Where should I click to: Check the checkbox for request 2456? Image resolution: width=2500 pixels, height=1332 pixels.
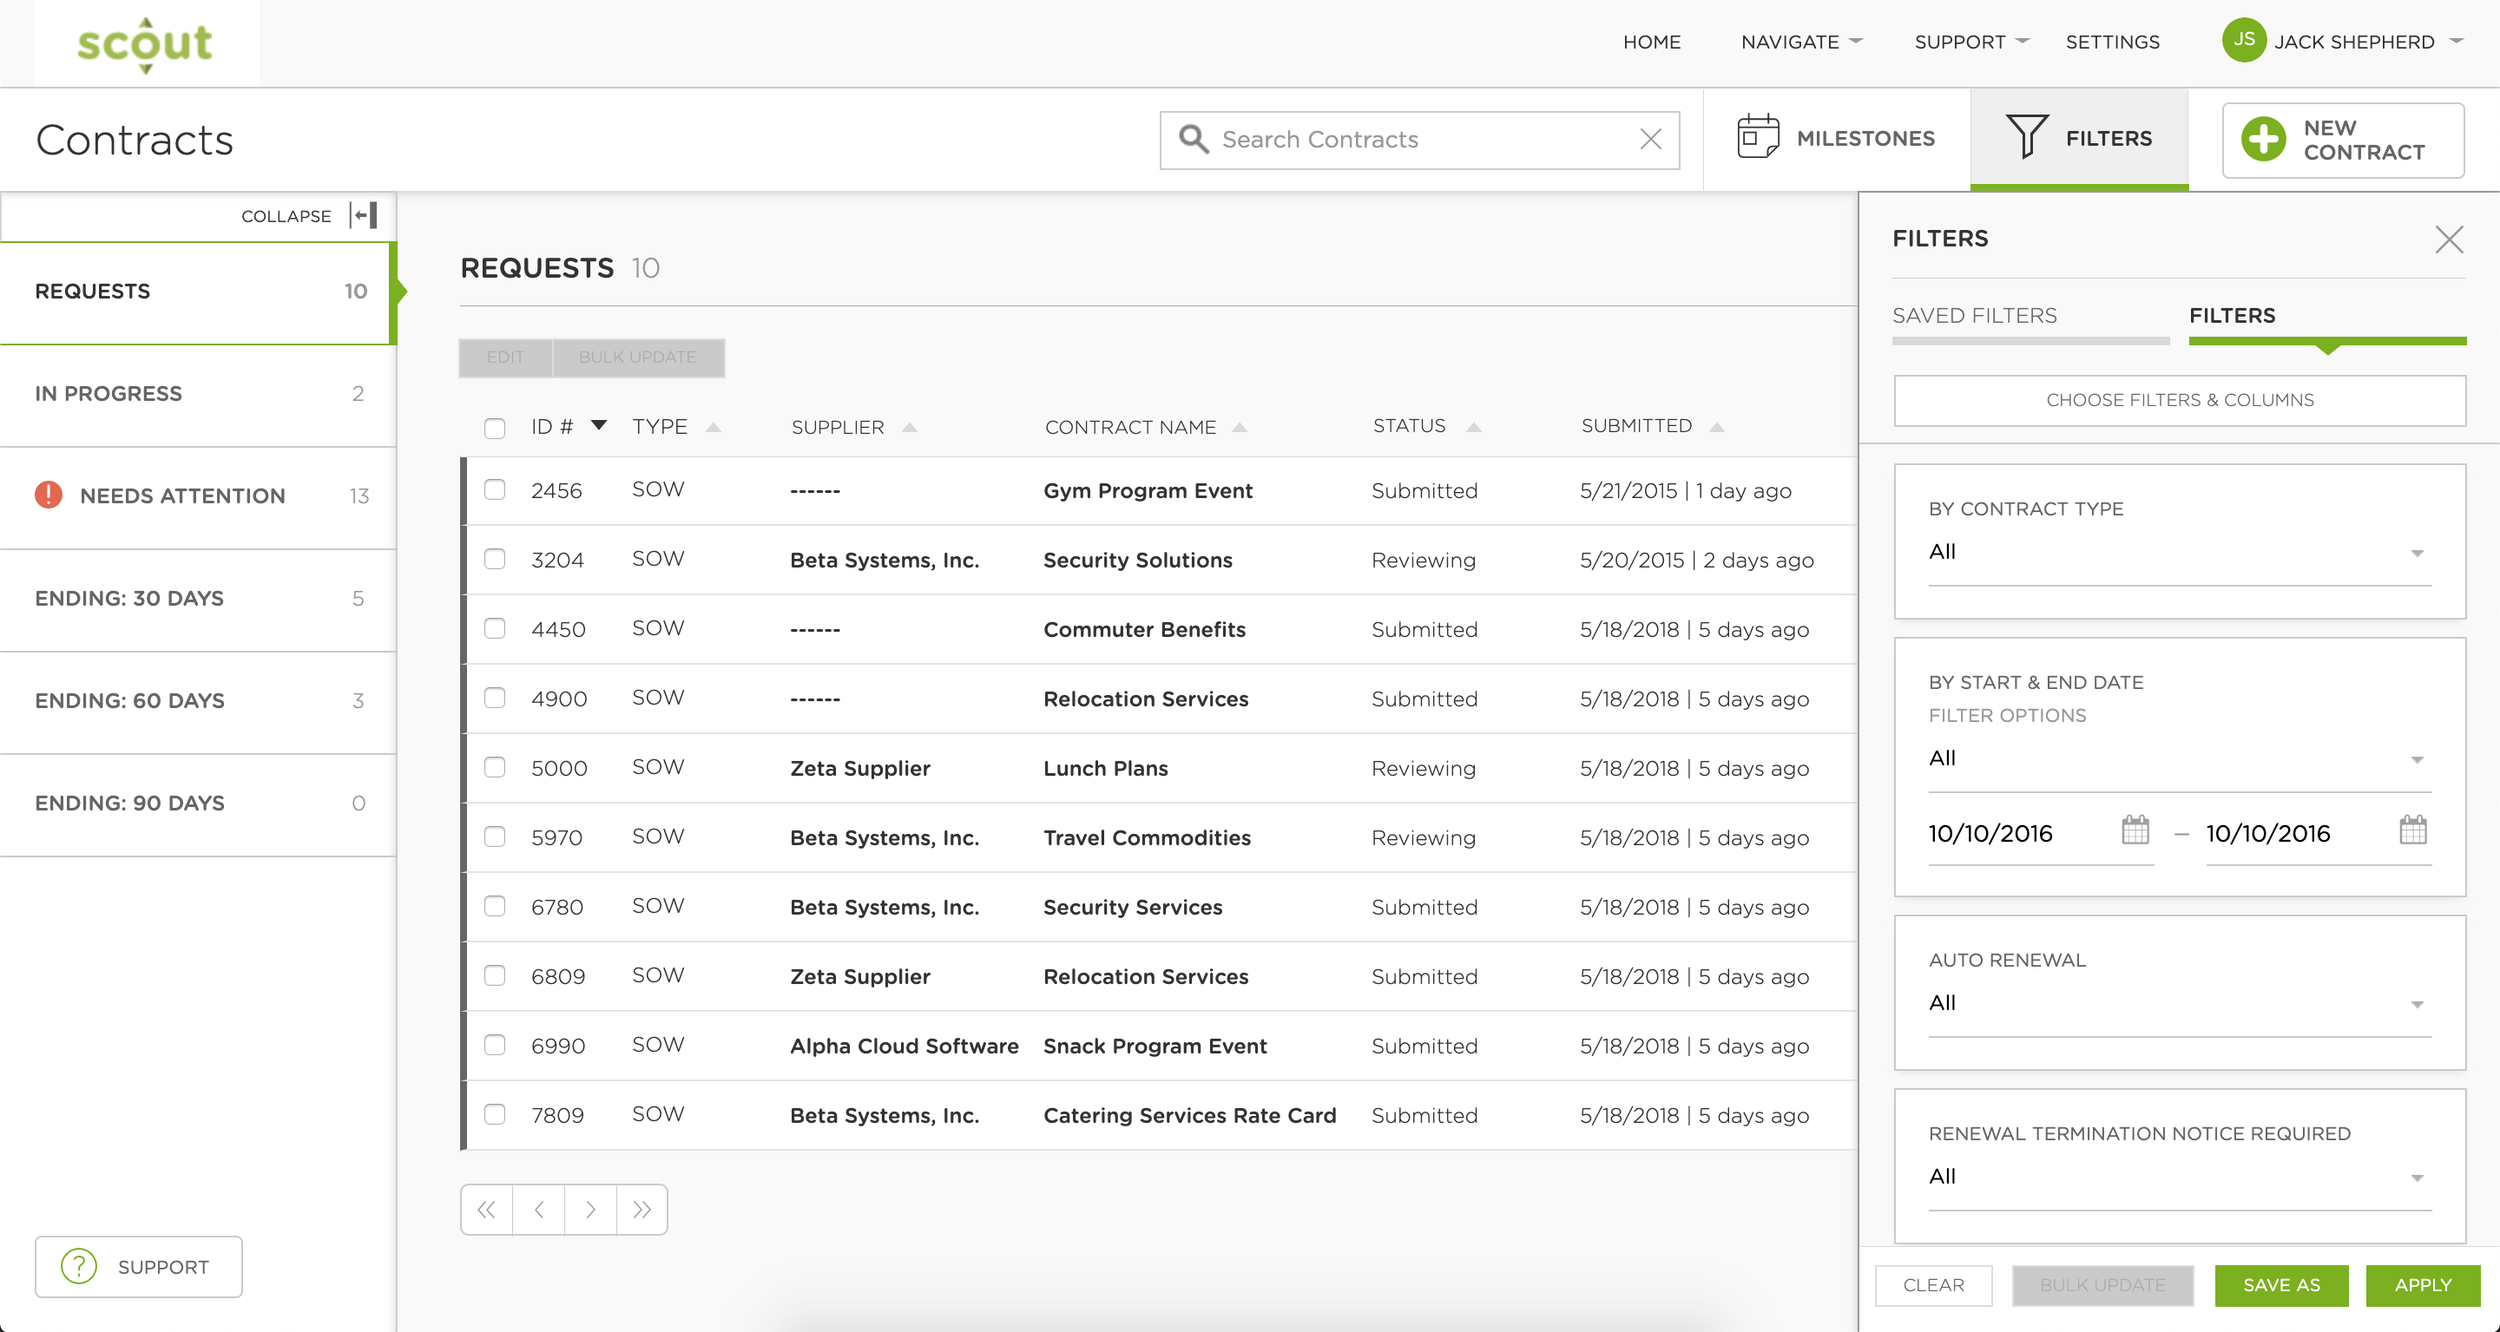point(496,490)
